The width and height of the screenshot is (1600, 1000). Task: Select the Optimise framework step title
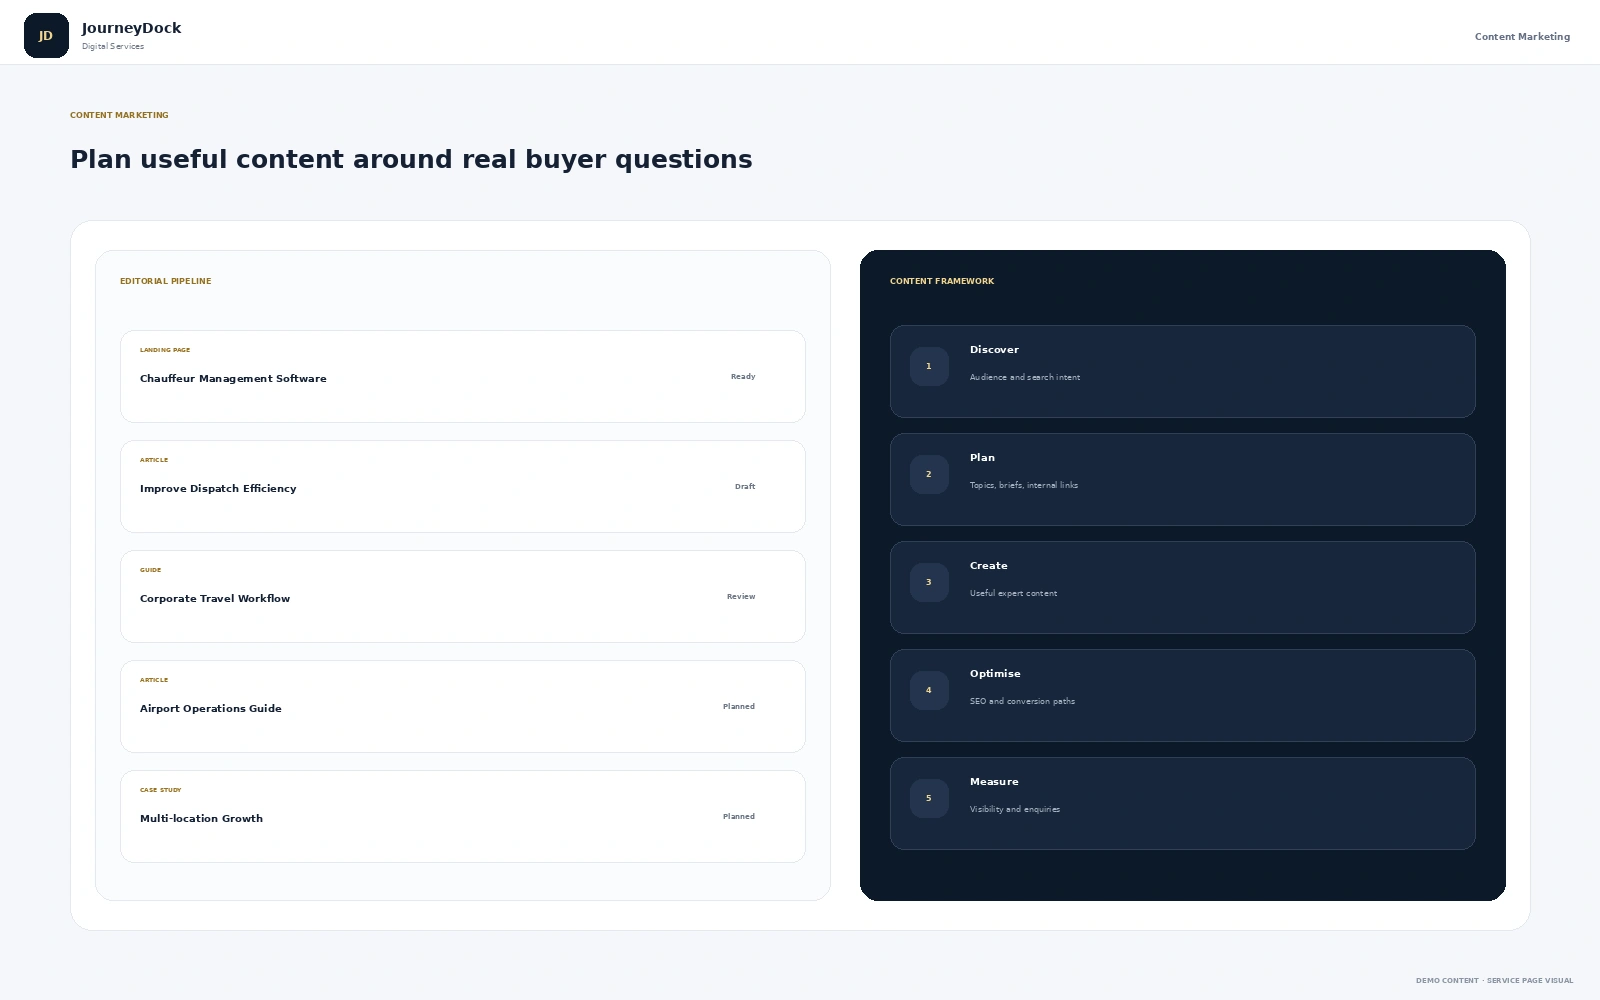tap(995, 674)
